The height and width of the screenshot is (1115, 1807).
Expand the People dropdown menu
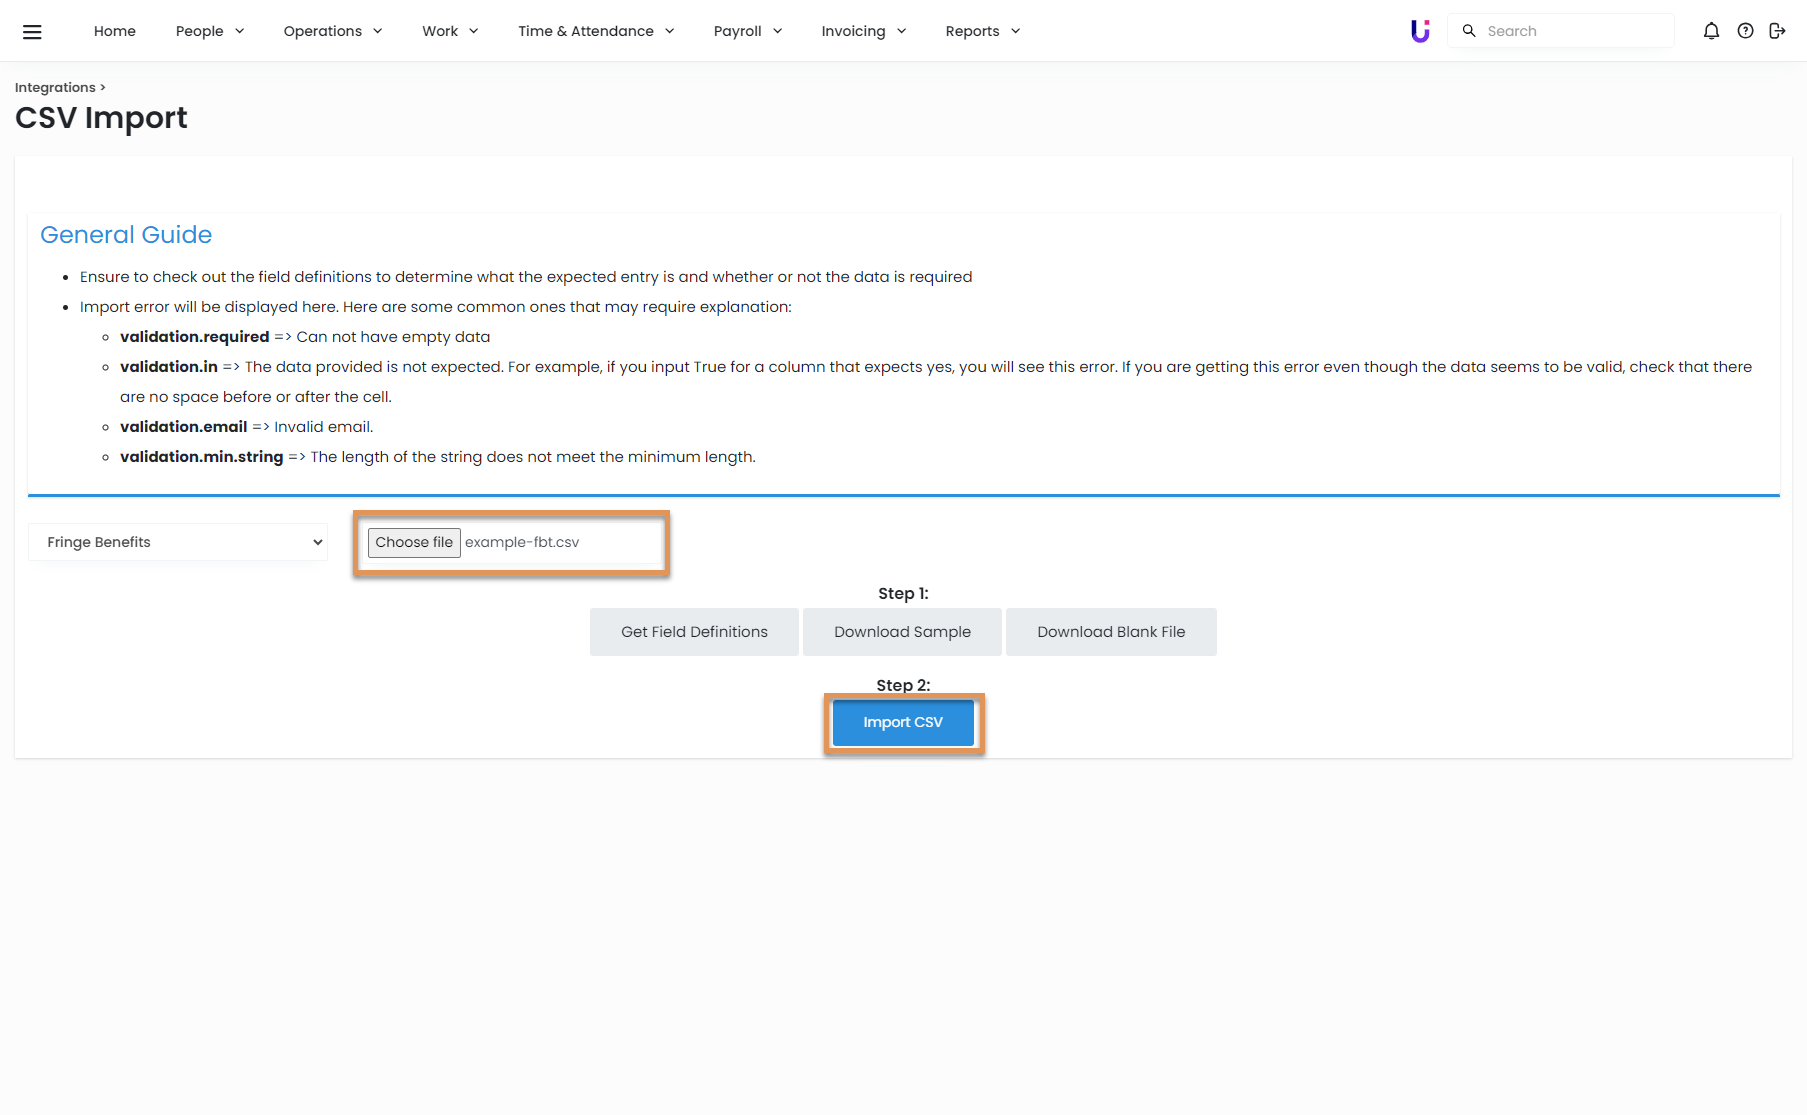tap(210, 31)
